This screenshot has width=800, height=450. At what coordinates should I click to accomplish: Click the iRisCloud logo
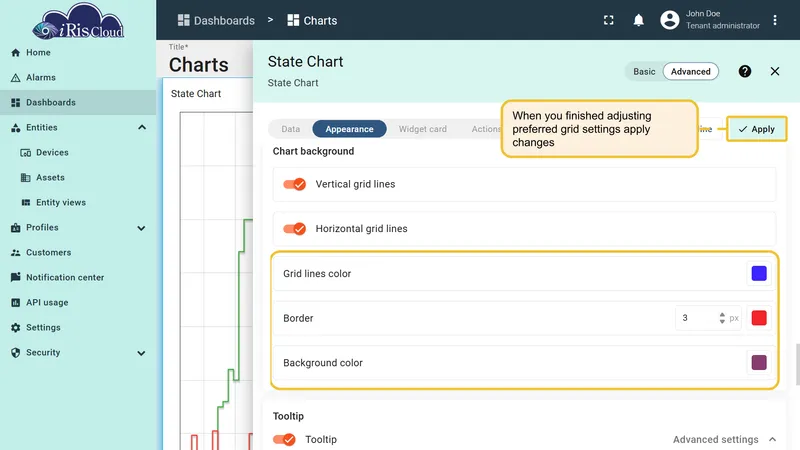[x=78, y=21]
